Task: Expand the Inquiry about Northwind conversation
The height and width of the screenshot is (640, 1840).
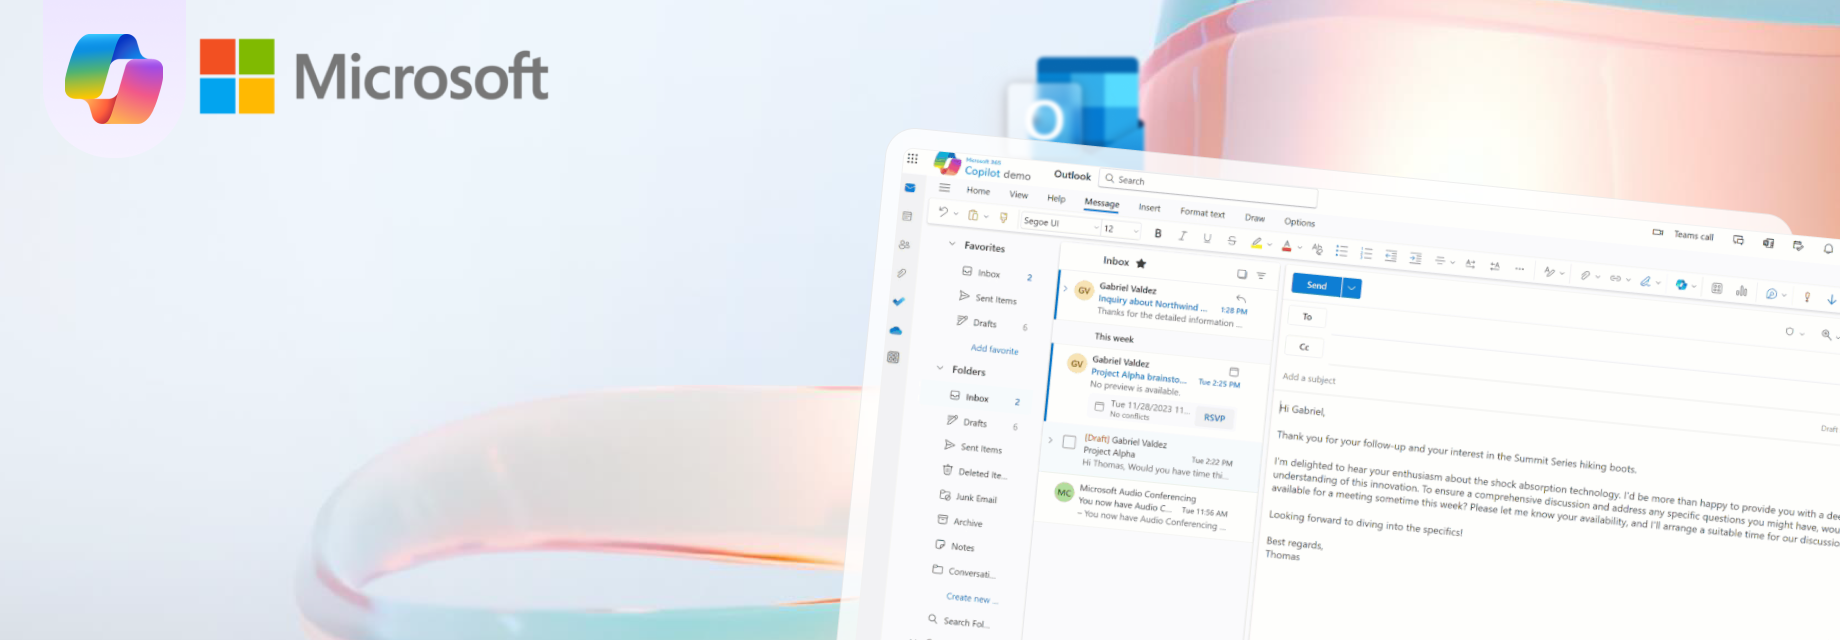Action: (x=1065, y=289)
